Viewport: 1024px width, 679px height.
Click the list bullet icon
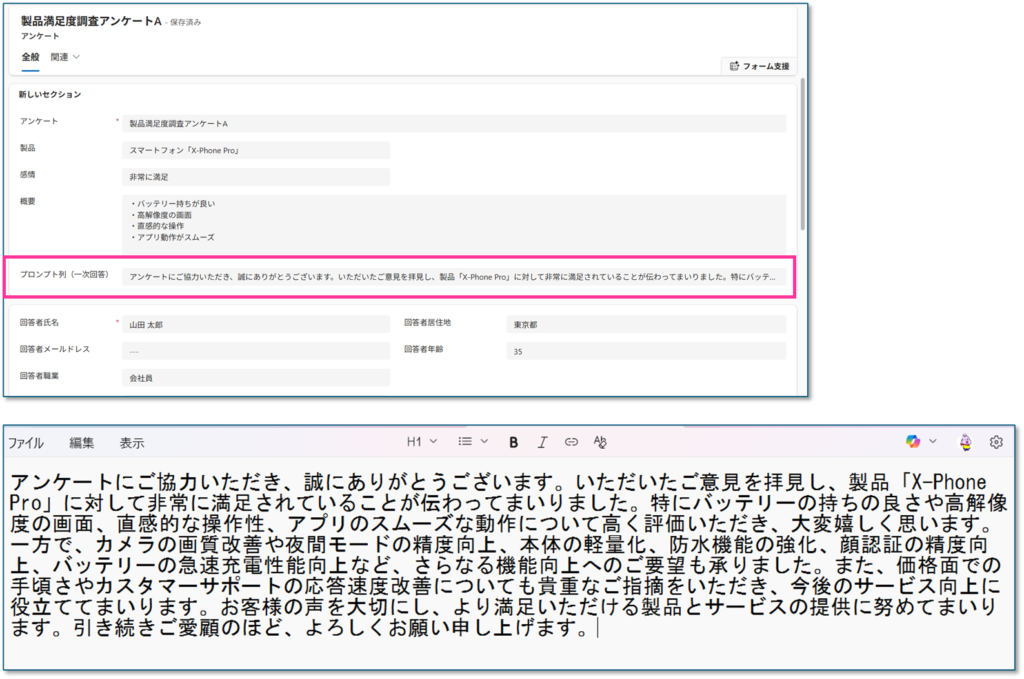(465, 441)
